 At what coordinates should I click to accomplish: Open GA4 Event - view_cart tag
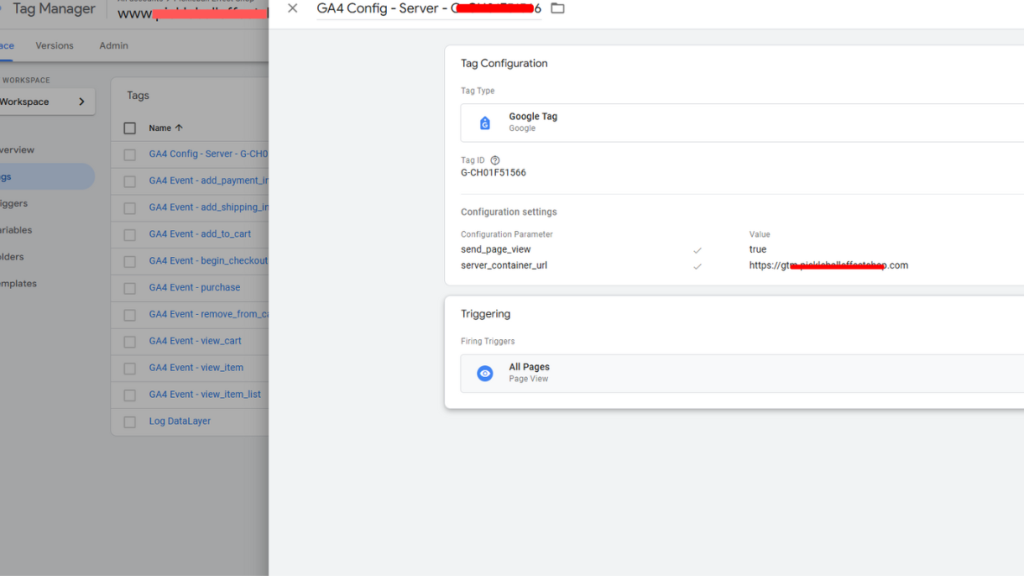pos(195,341)
